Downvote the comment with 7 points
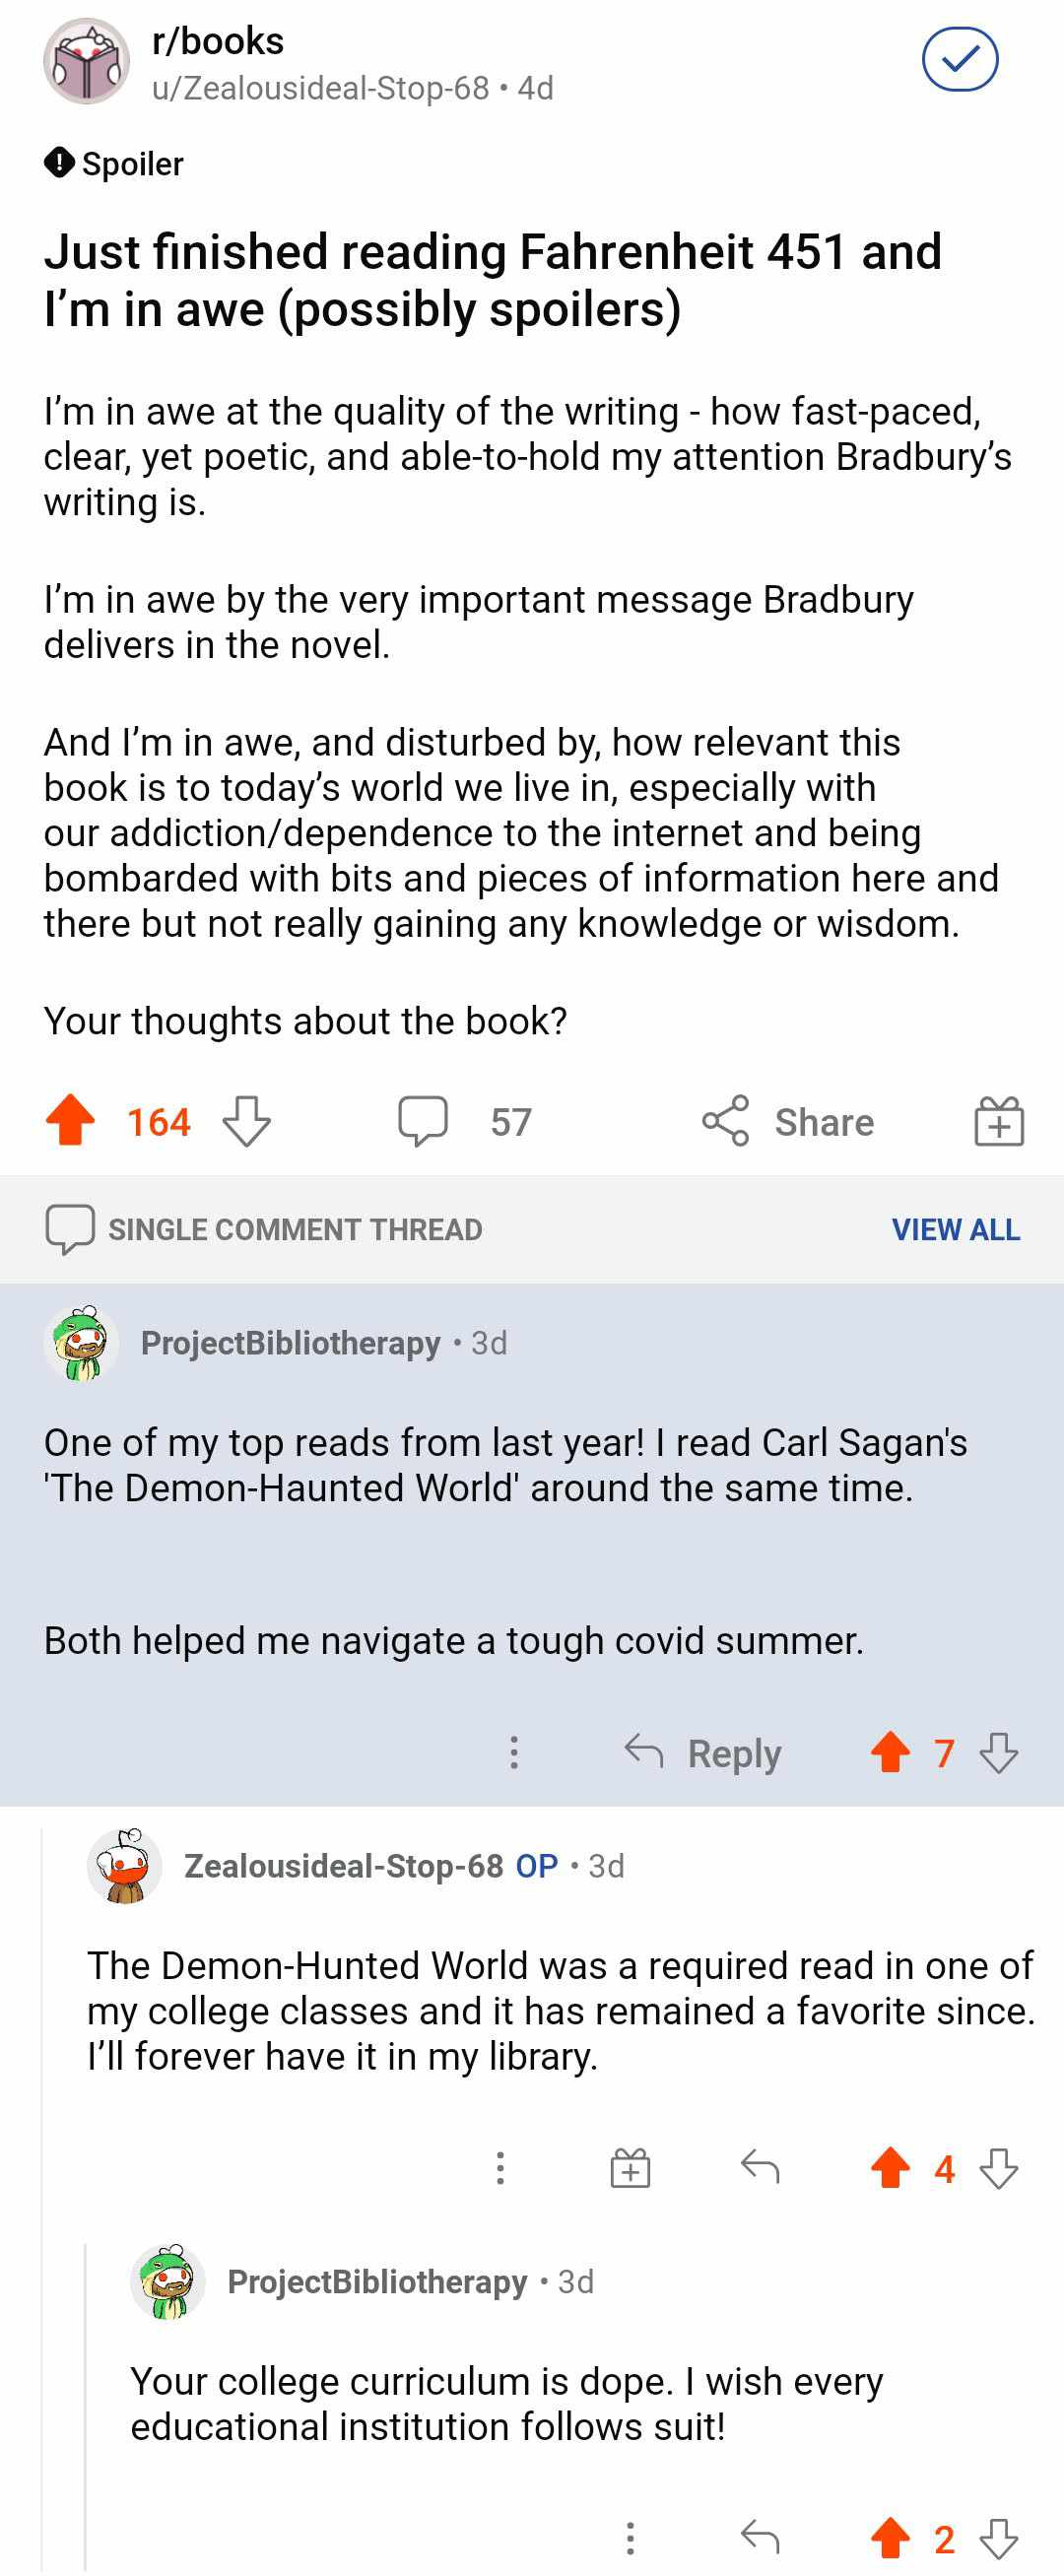This screenshot has height=2576, width=1064. pos(999,1752)
